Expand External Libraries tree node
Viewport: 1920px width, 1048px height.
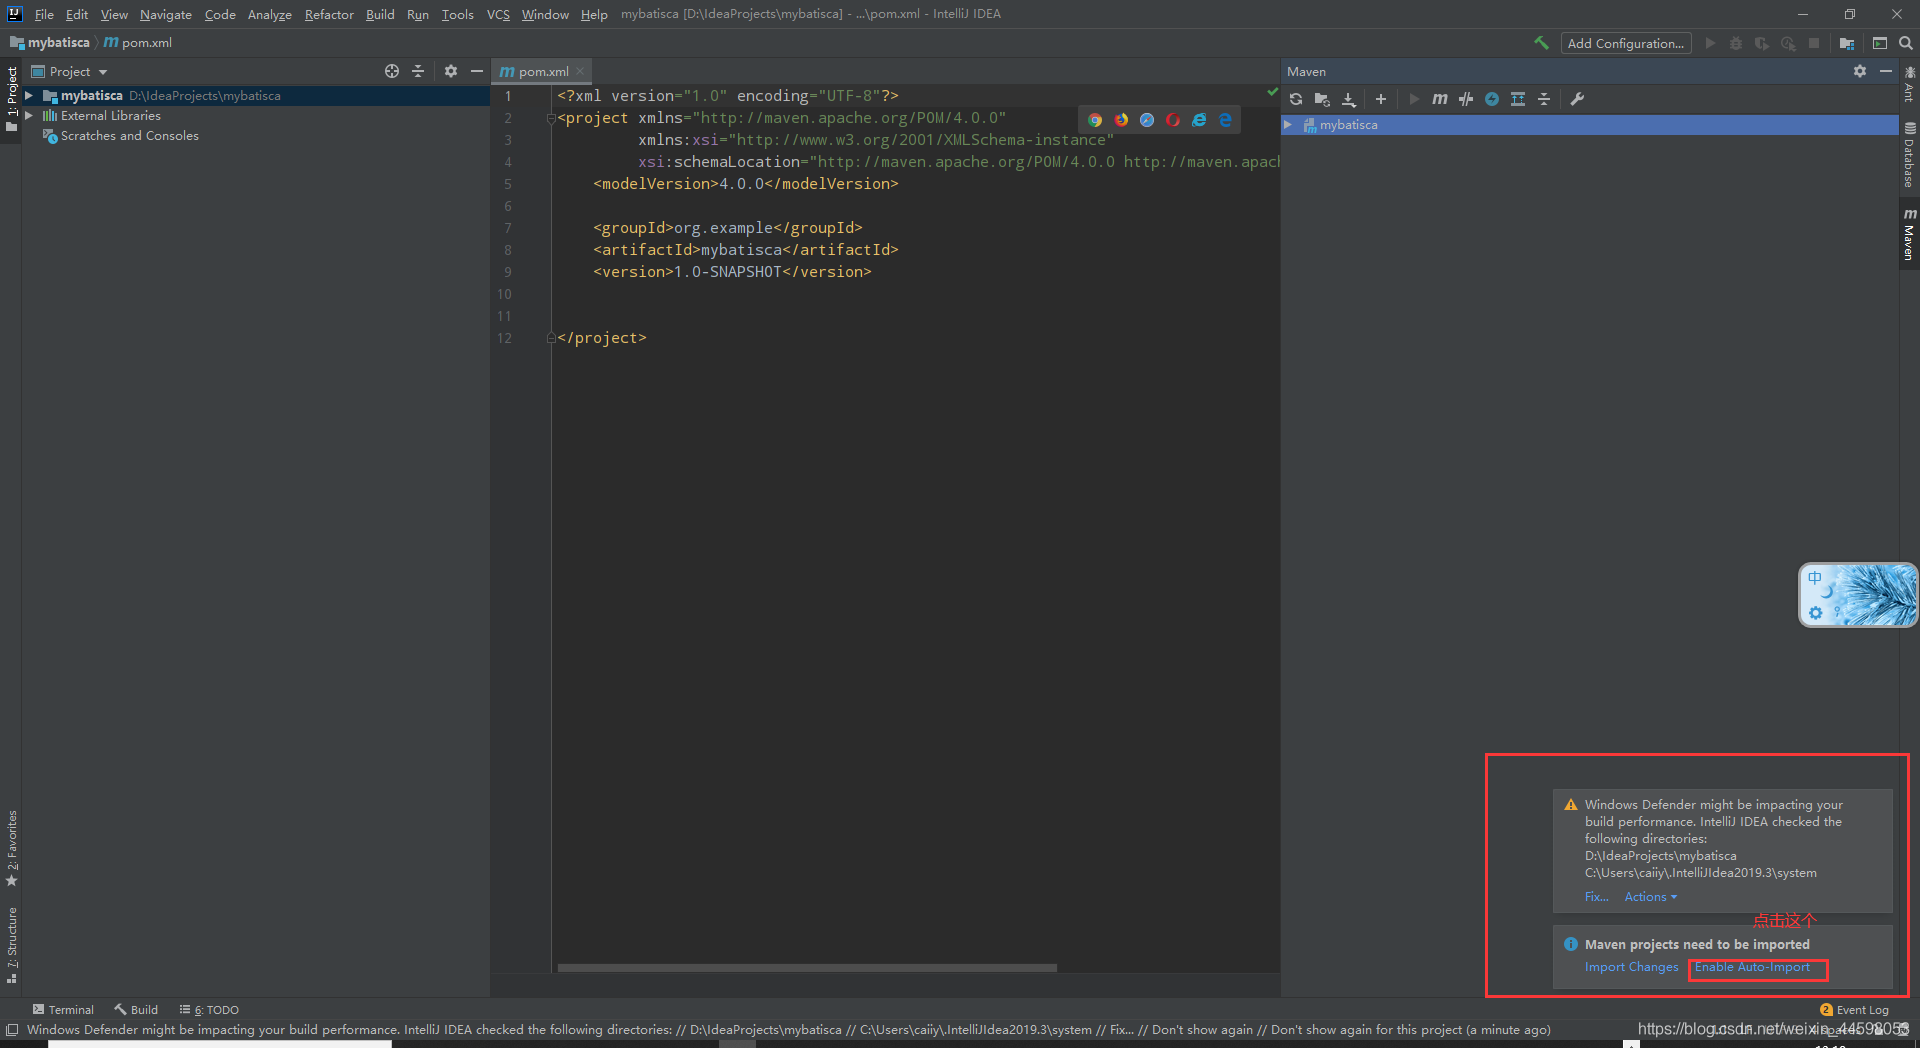coord(29,116)
